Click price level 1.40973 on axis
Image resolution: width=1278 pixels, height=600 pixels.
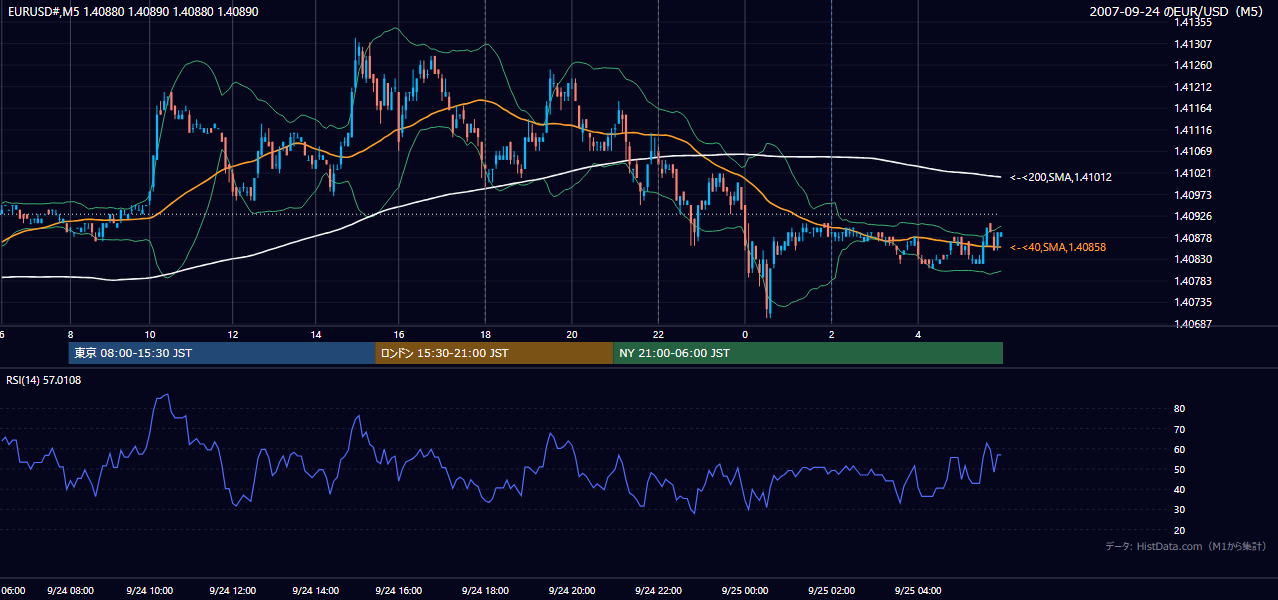tap(1192, 194)
